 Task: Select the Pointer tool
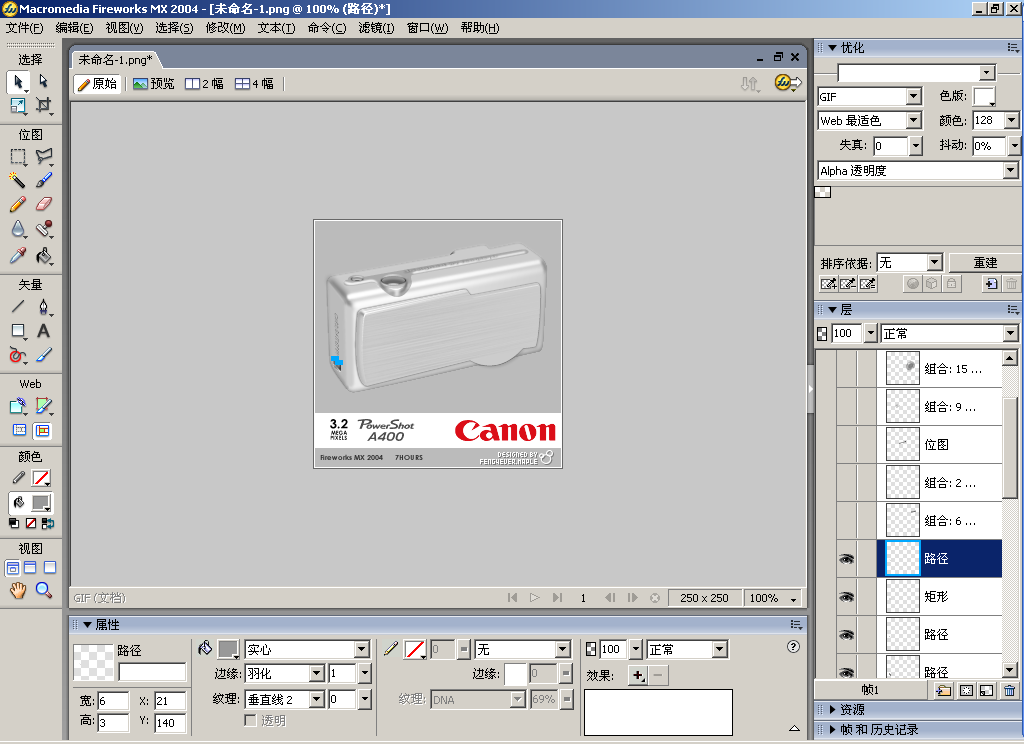[x=18, y=82]
